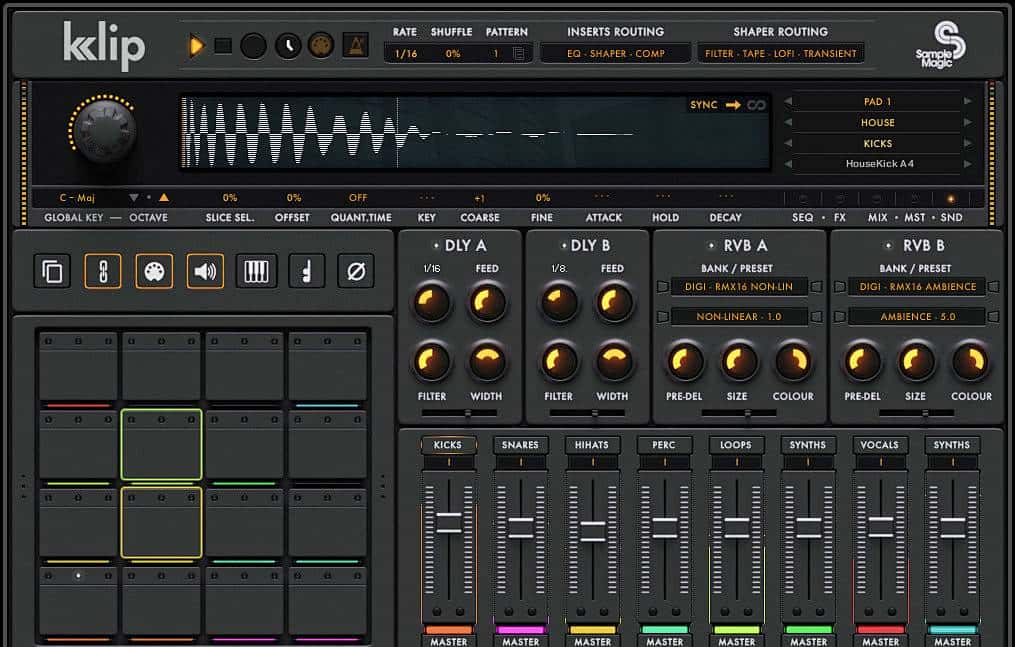This screenshot has width=1015, height=647.
Task: Click the HIHATS channel volume fader
Action: 592,530
